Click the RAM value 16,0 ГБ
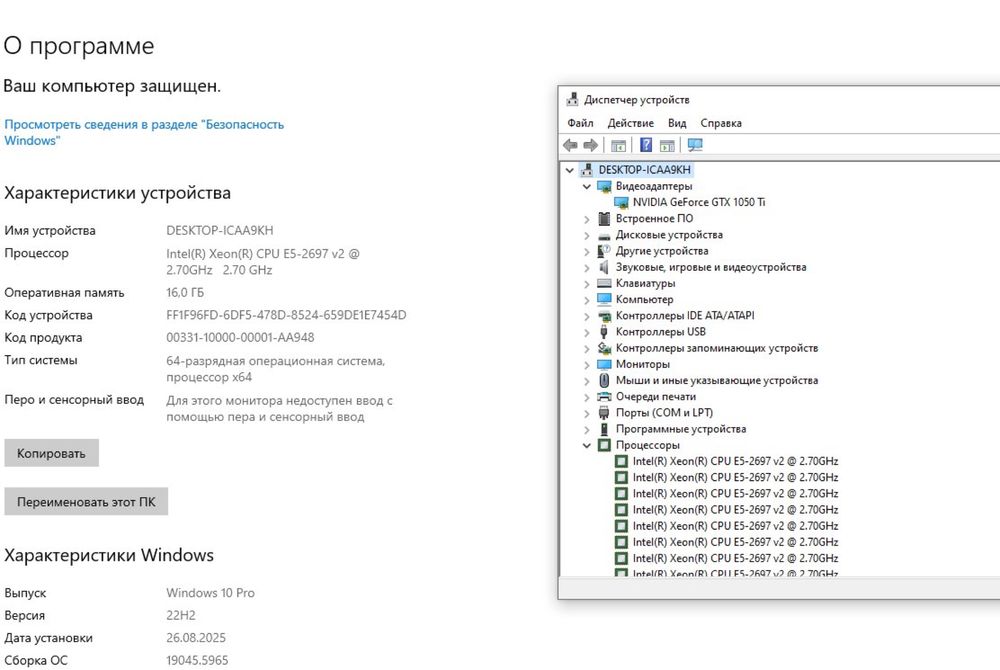This screenshot has width=1000, height=670. (185, 293)
